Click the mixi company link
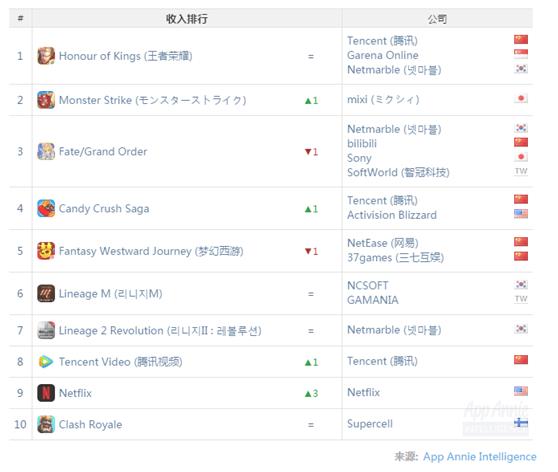The width and height of the screenshot is (558, 472). coord(383,100)
